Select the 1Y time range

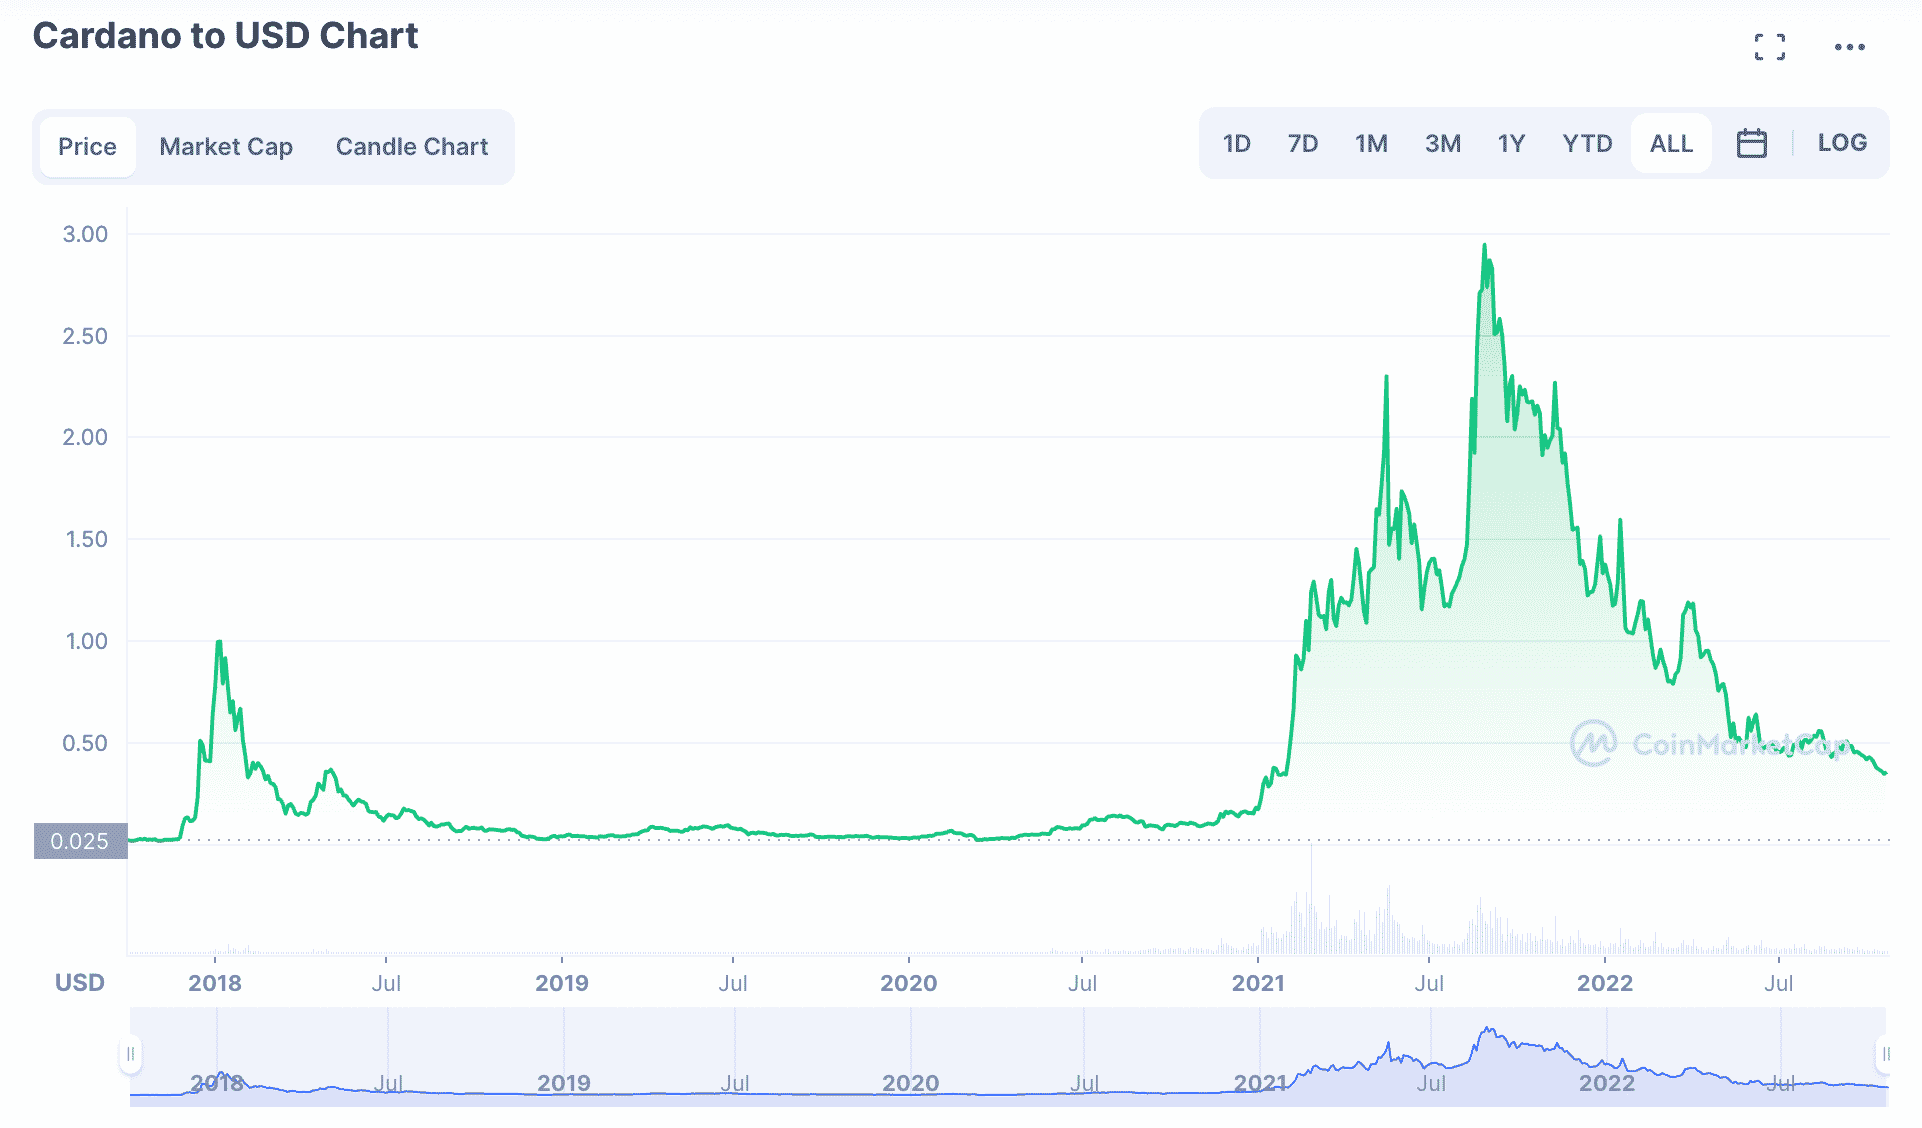click(1511, 144)
